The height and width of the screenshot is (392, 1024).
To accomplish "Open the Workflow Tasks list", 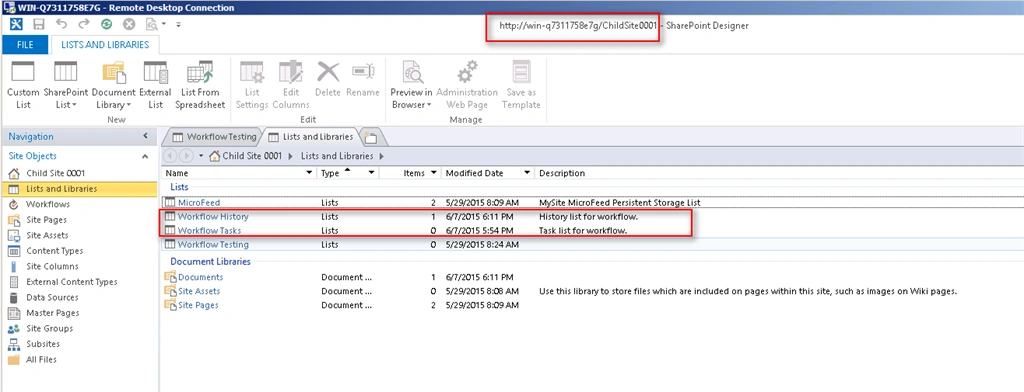I will (x=209, y=231).
